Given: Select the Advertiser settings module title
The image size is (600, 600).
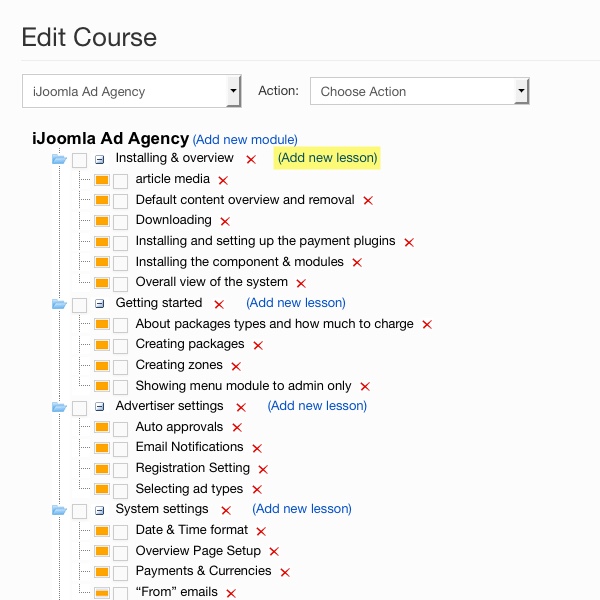Looking at the screenshot, I should click(x=170, y=406).
